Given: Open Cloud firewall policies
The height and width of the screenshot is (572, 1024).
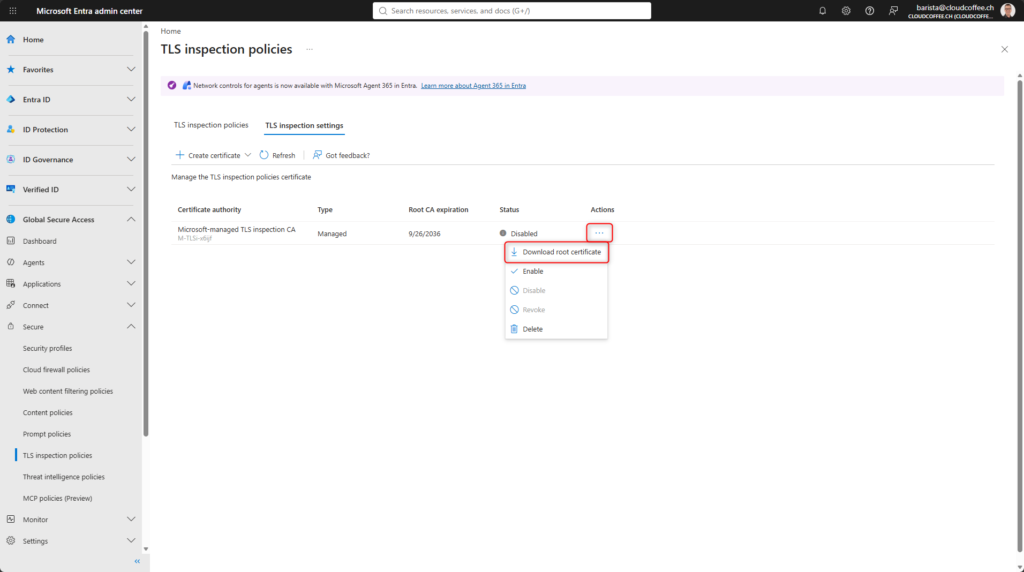Looking at the screenshot, I should [56, 370].
